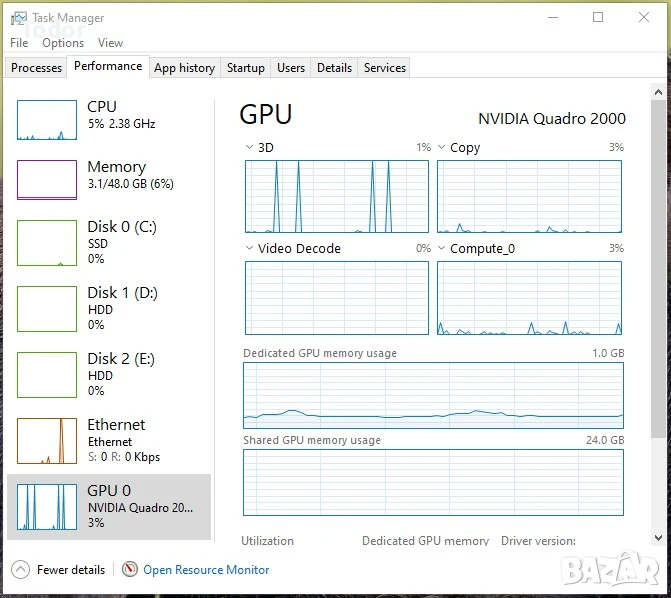Viewport: 671px width, 598px height.
Task: Click the NVIDIA Quadro 2000 heading
Action: (x=552, y=119)
